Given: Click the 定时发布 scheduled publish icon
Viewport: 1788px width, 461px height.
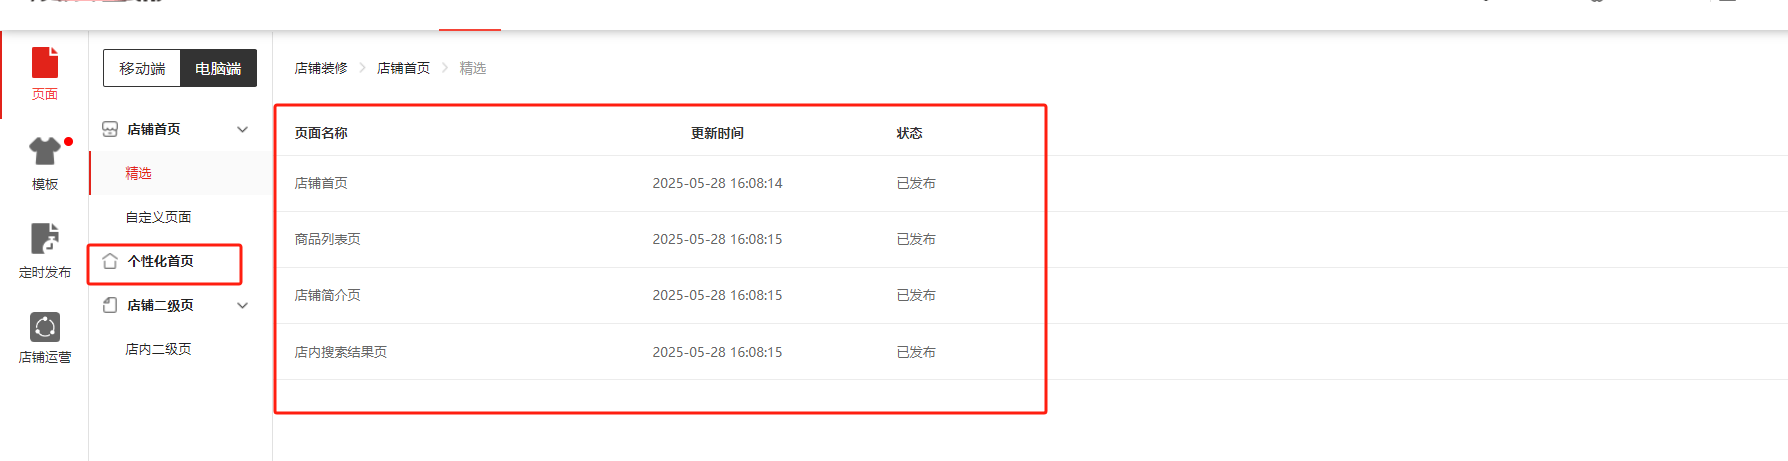Looking at the screenshot, I should (x=45, y=239).
